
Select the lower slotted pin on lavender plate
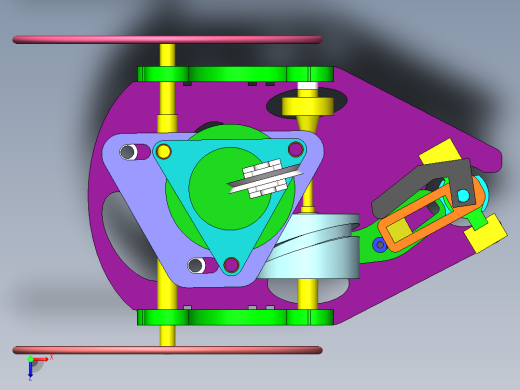(x=196, y=265)
